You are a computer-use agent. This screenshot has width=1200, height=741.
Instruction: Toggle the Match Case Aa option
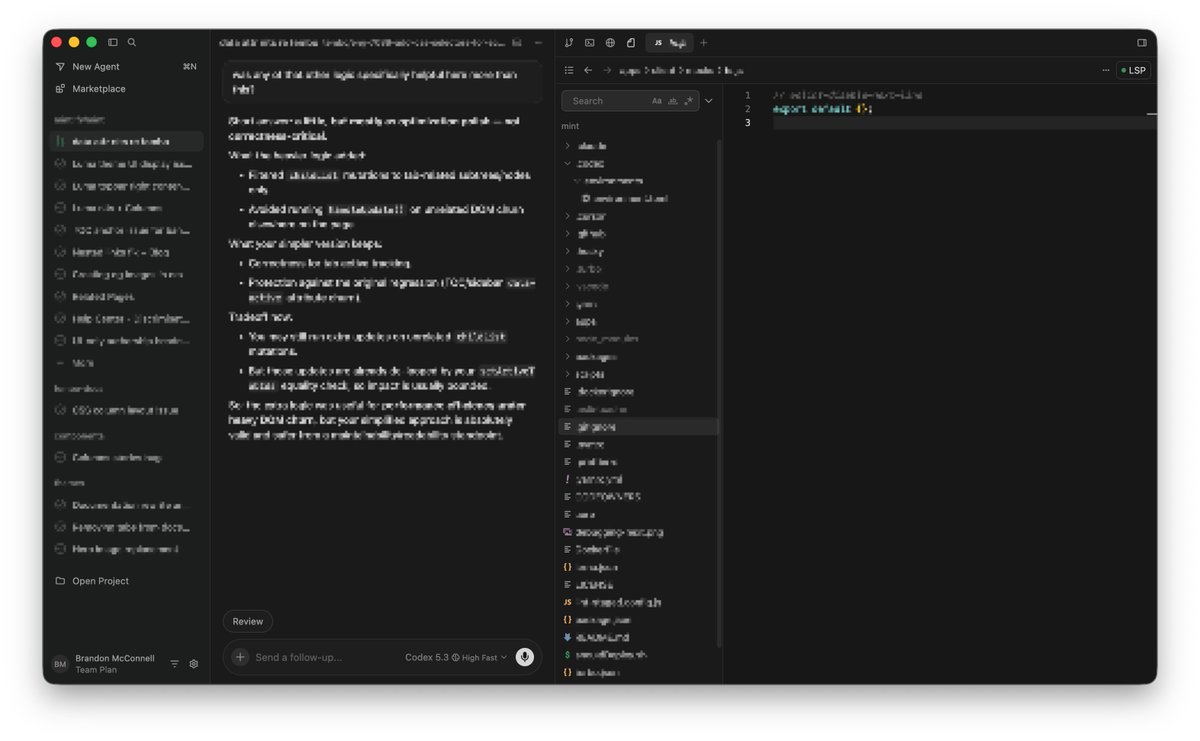point(657,101)
